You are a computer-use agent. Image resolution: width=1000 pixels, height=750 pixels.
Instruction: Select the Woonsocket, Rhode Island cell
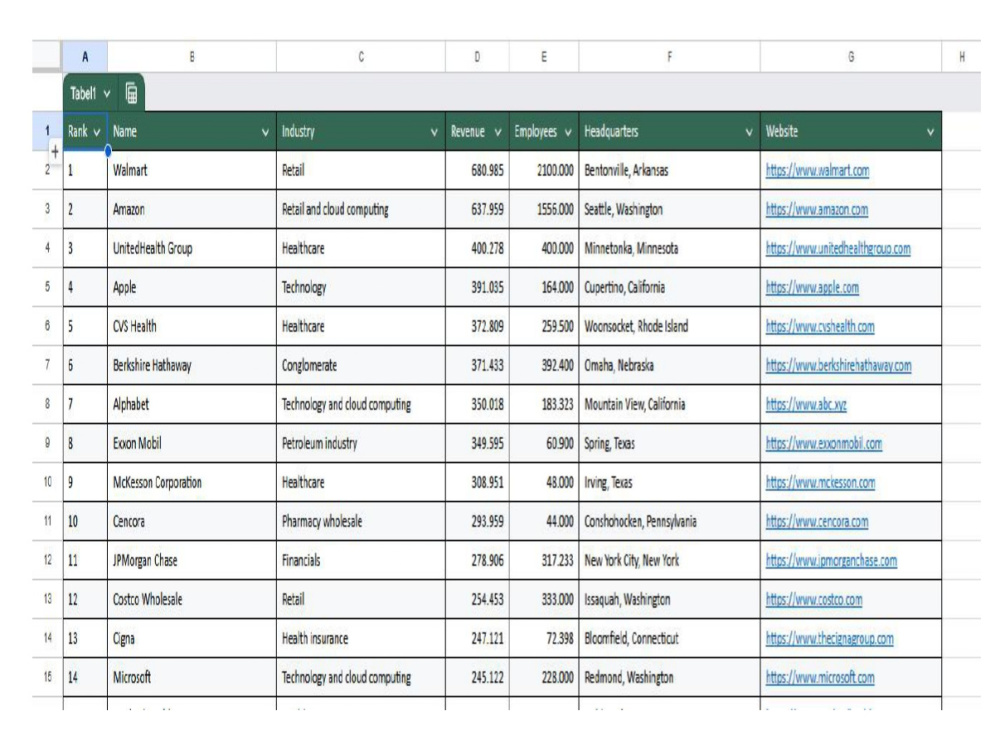click(669, 326)
